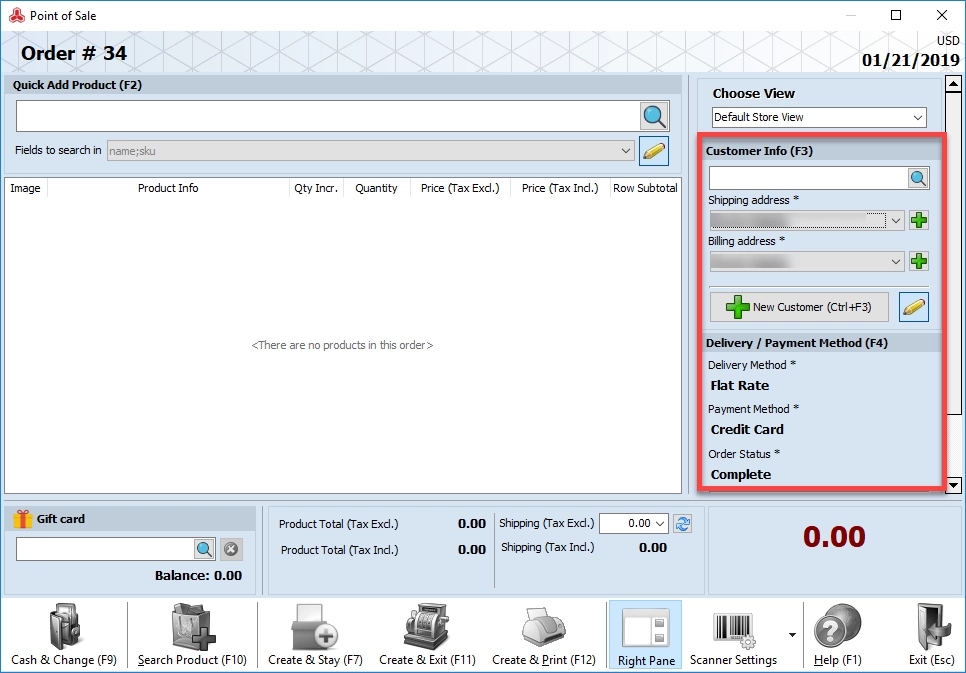Viewport: 966px width, 673px height.
Task: Click the Product Info column header
Action: [x=168, y=188]
